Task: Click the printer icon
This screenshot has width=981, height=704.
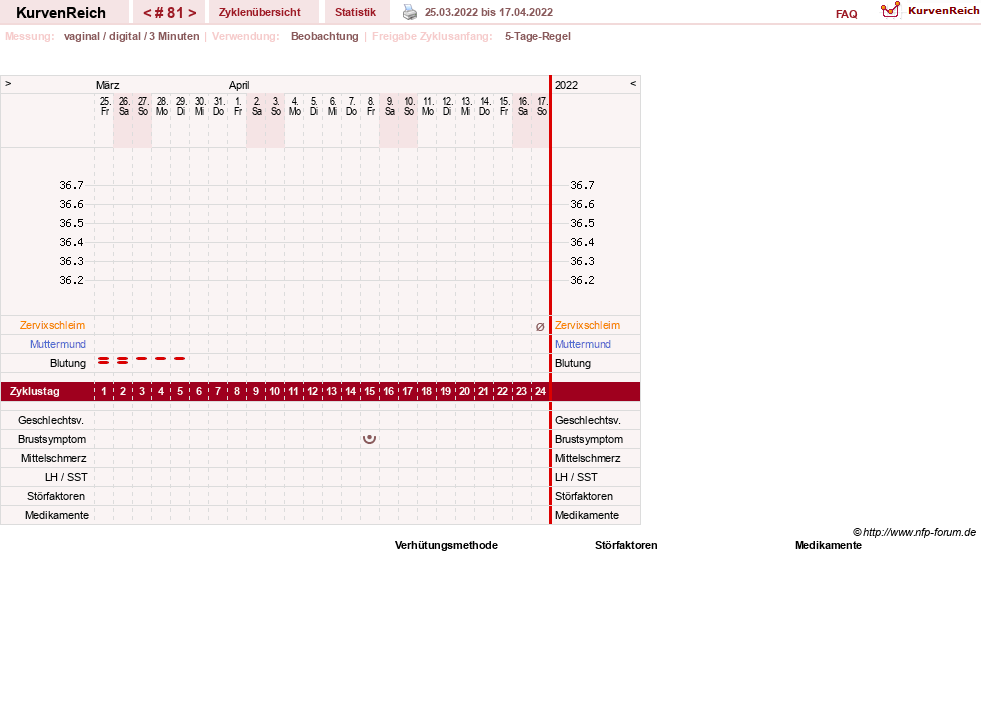Action: 410,12
